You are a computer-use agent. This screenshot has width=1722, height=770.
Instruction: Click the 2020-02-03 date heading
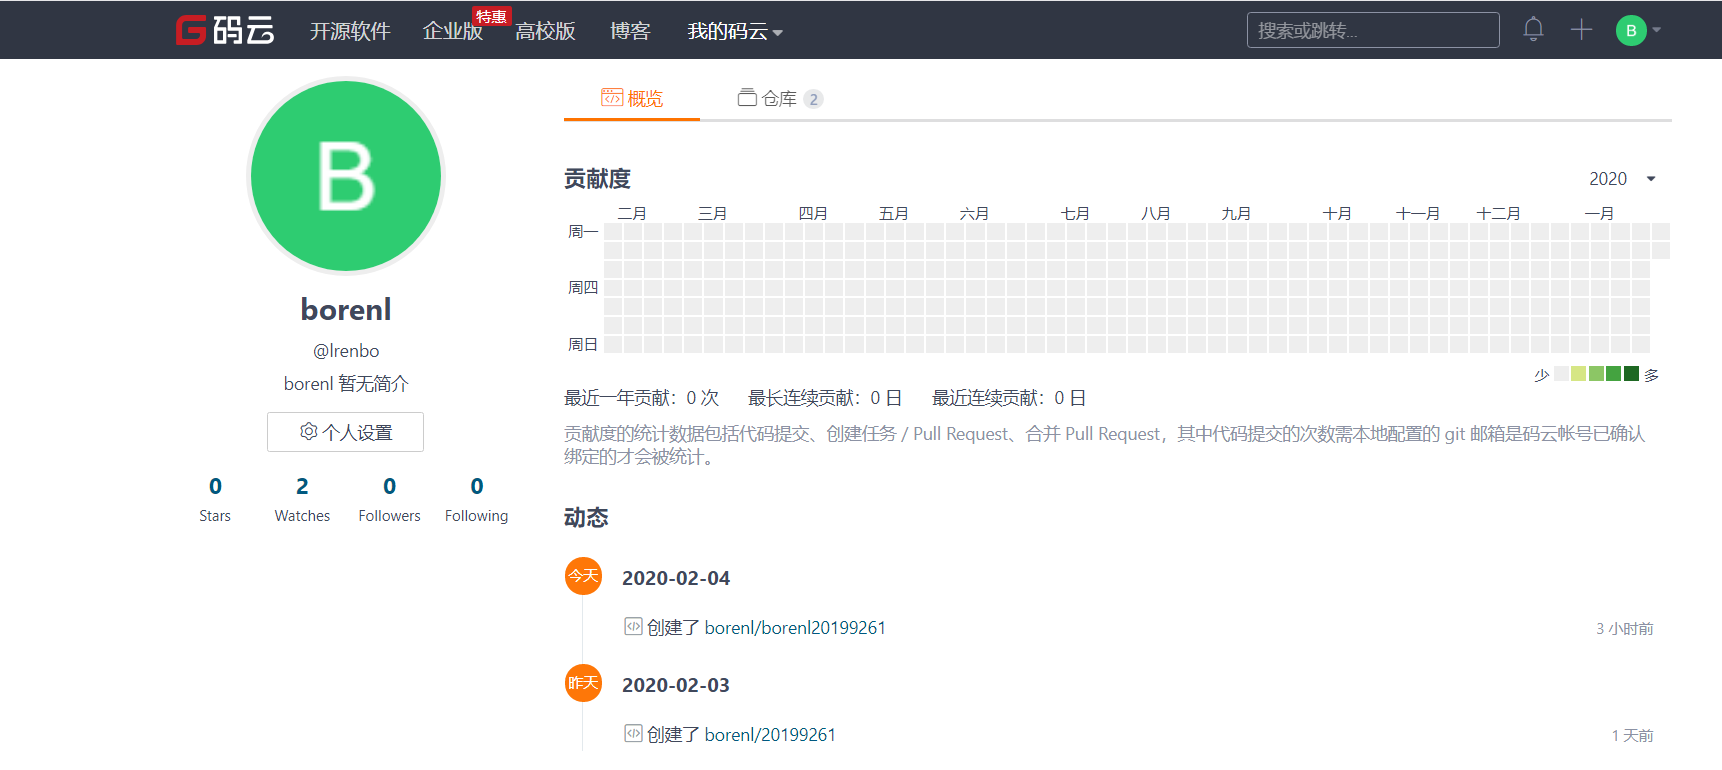[676, 685]
